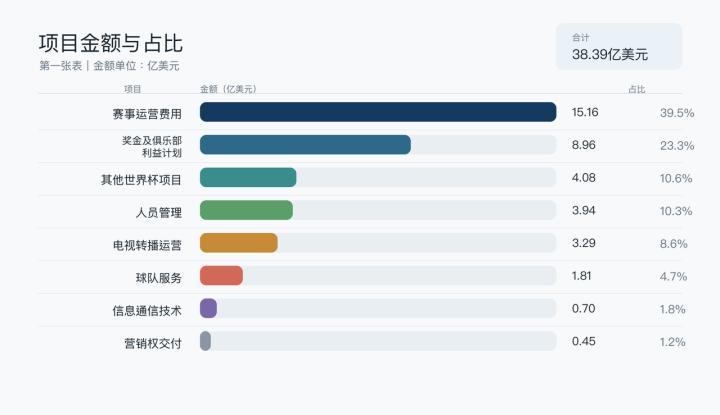This screenshot has height=415, width=720.
Task: Click the dark navy 赛事运营费用 bar
Action: click(378, 112)
